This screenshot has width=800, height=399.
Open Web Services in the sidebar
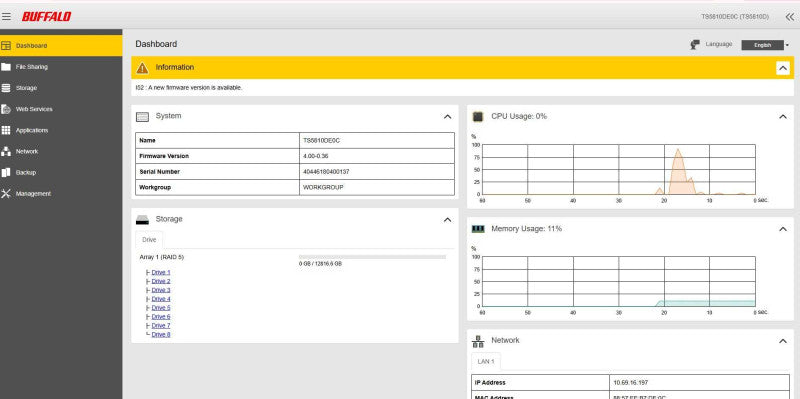(61, 109)
